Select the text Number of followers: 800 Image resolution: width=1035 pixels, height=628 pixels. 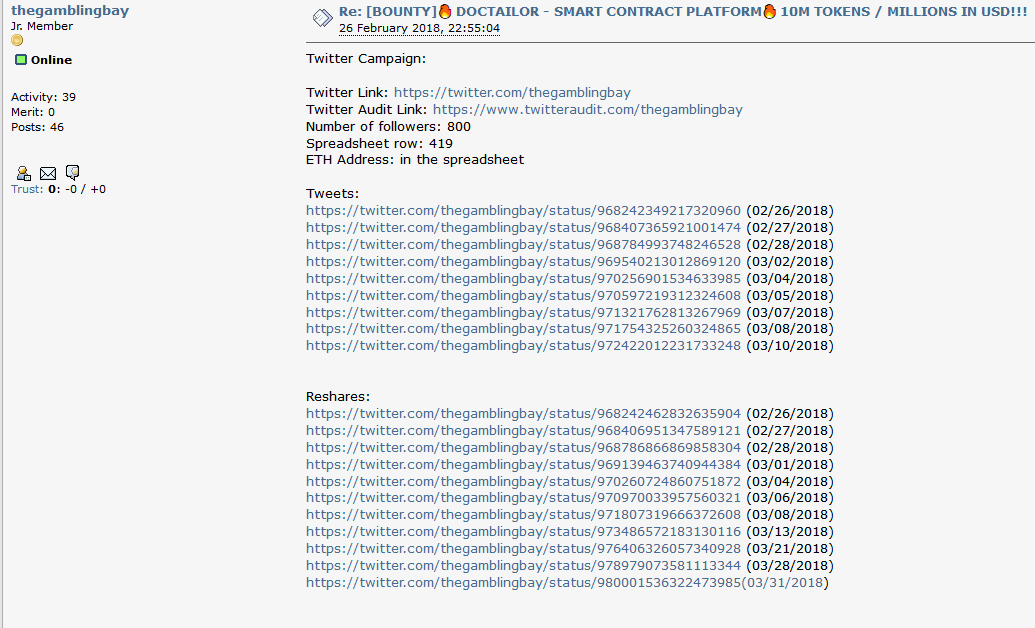click(x=388, y=127)
